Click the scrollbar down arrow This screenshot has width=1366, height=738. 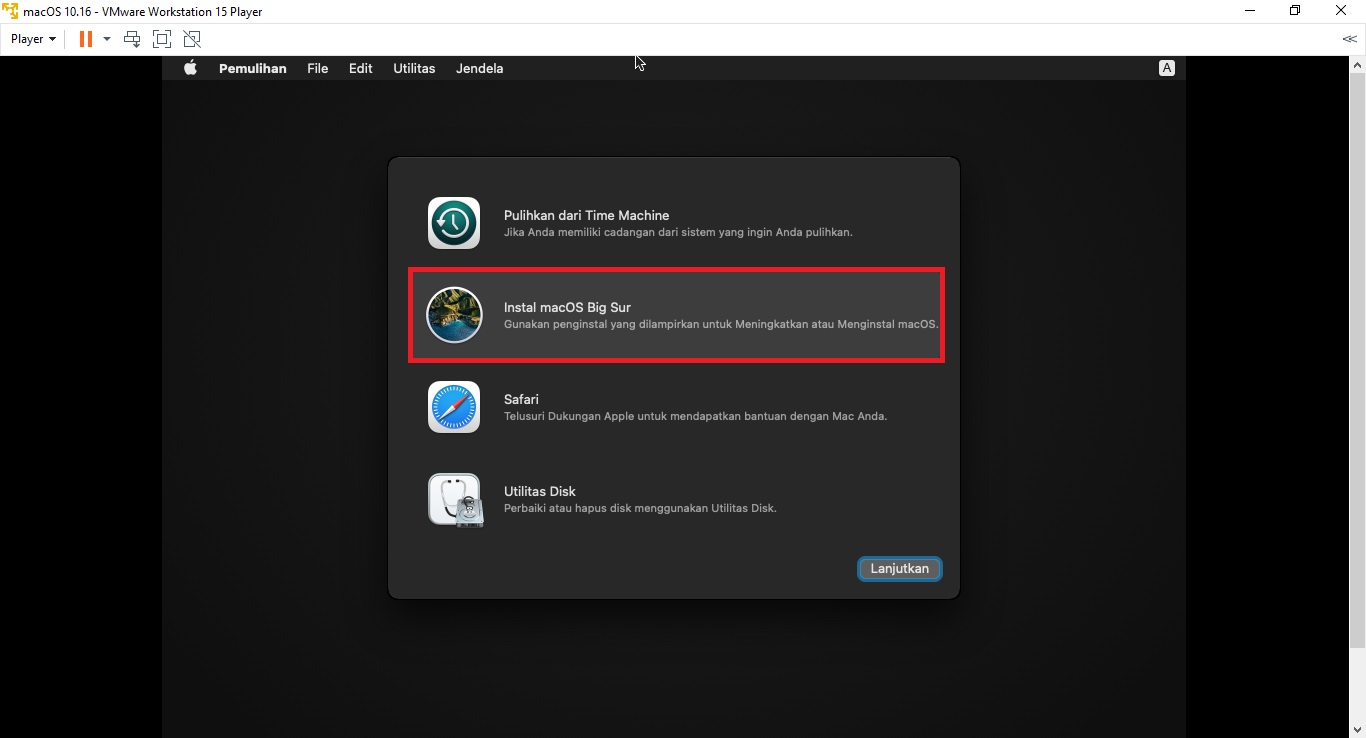pos(1358,729)
